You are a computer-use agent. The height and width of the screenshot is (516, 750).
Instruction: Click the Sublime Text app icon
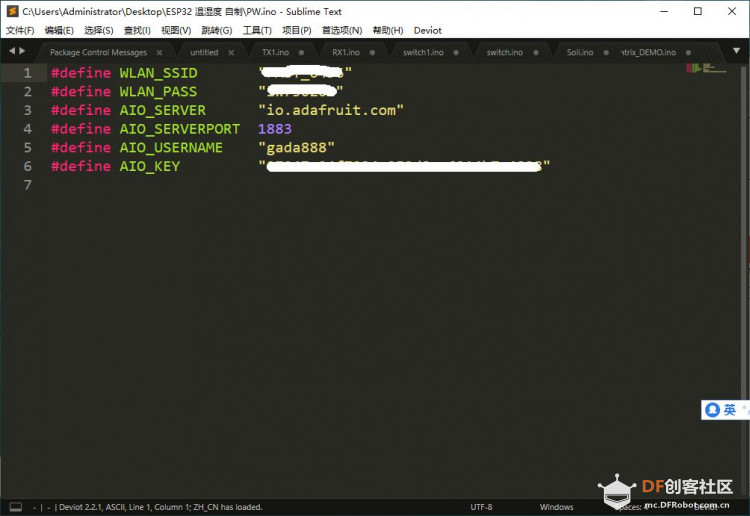tap(12, 11)
